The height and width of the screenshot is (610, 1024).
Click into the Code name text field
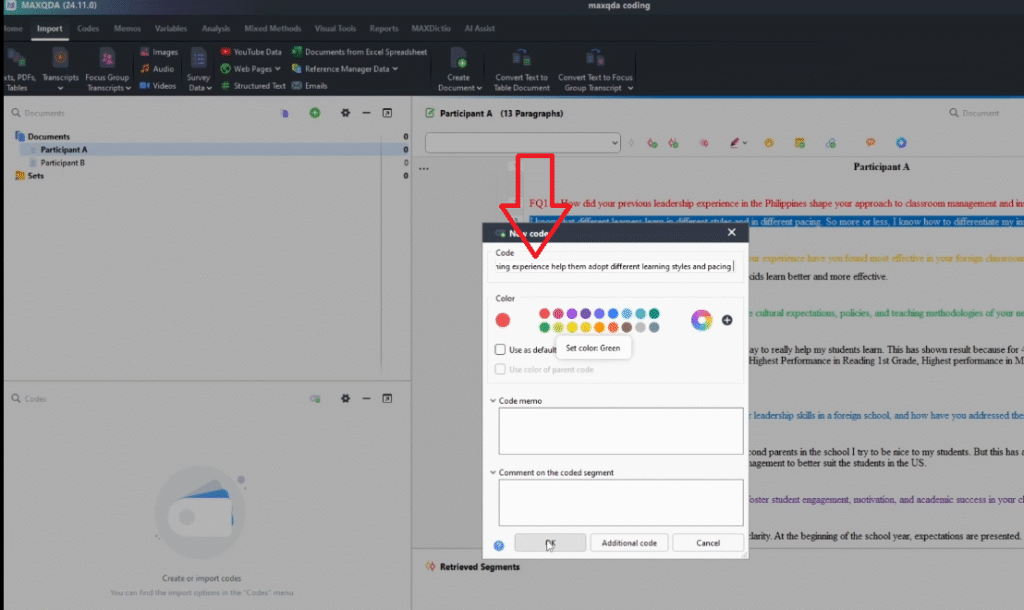[614, 266]
